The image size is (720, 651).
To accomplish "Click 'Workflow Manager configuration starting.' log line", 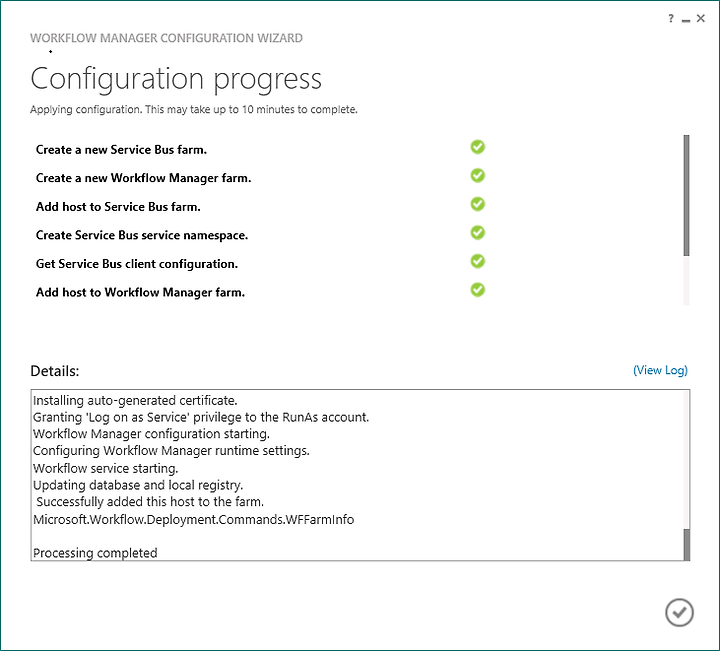I will (152, 434).
